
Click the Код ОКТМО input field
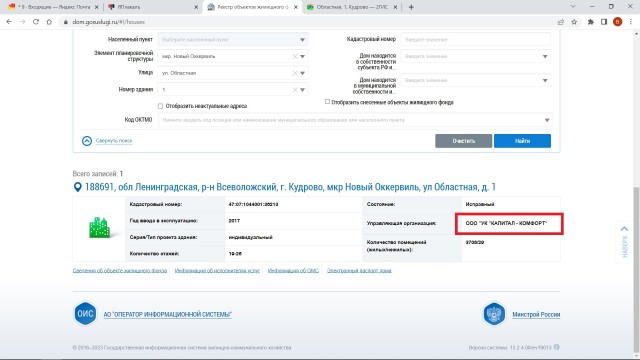(355, 120)
